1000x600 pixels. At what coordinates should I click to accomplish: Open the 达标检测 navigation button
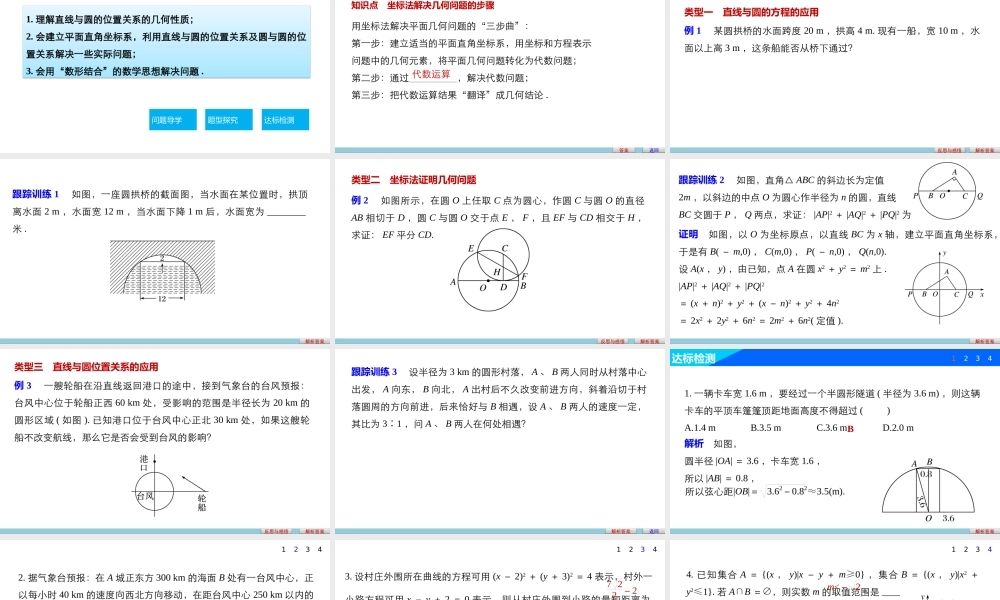coord(284,118)
